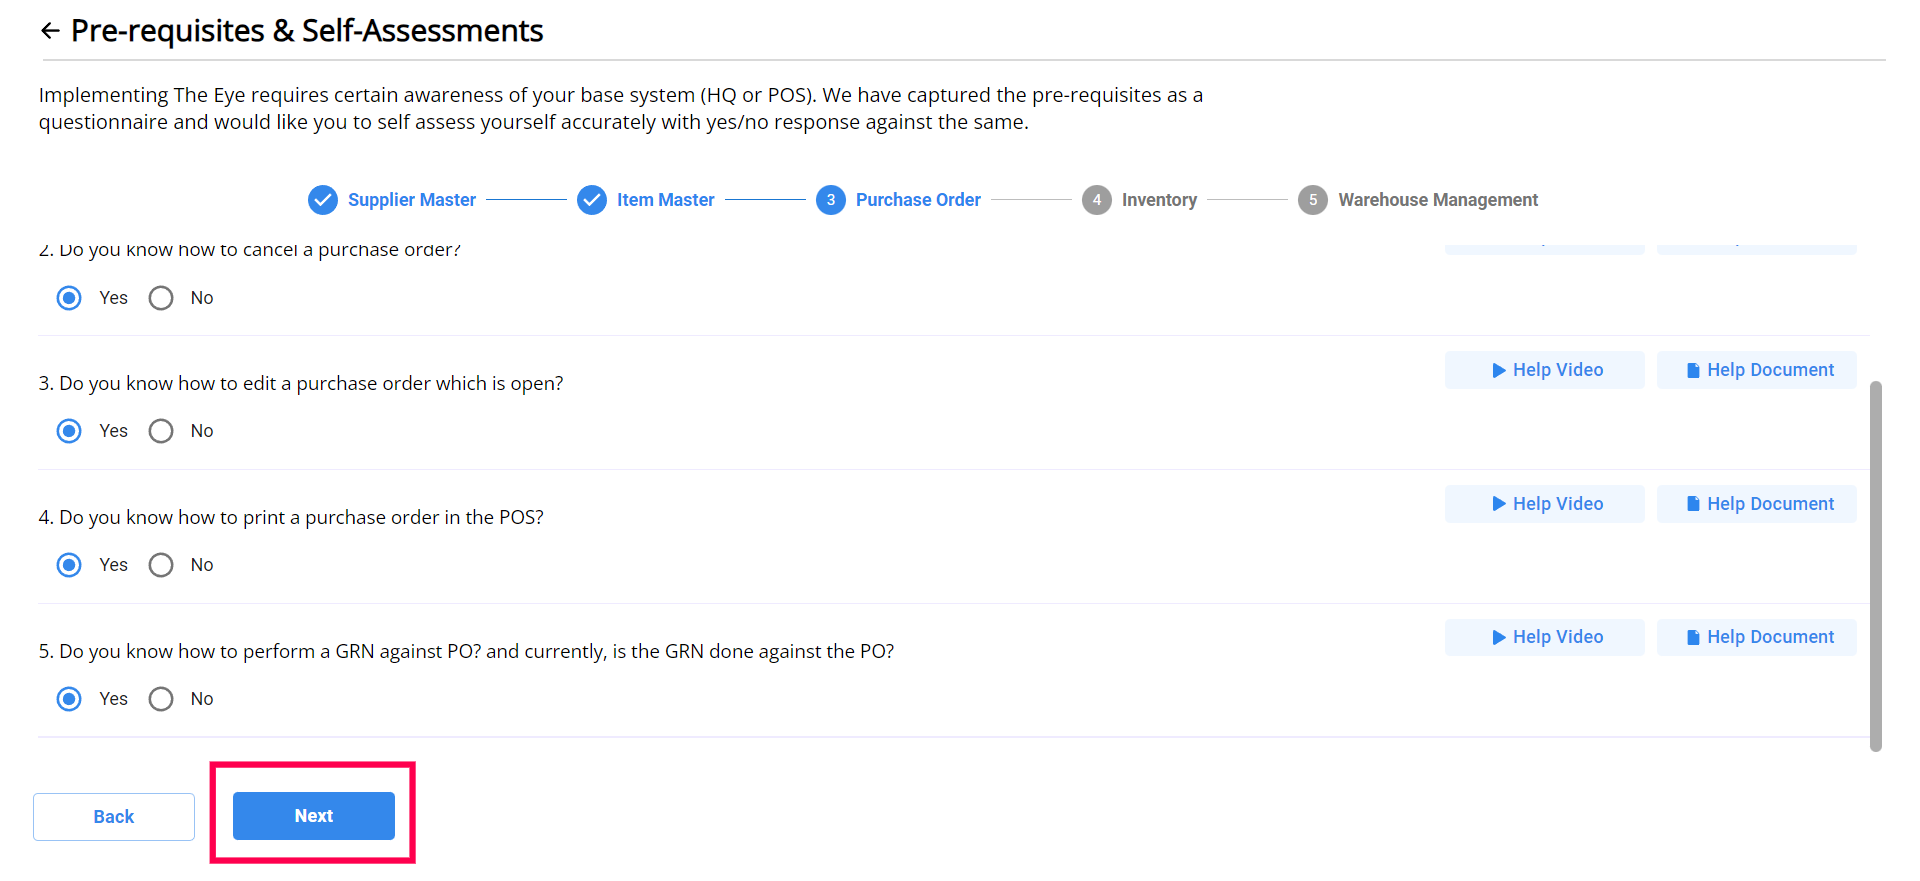Select No for GRN against PO question
Image resolution: width=1920 pixels, height=881 pixels.
click(x=161, y=699)
